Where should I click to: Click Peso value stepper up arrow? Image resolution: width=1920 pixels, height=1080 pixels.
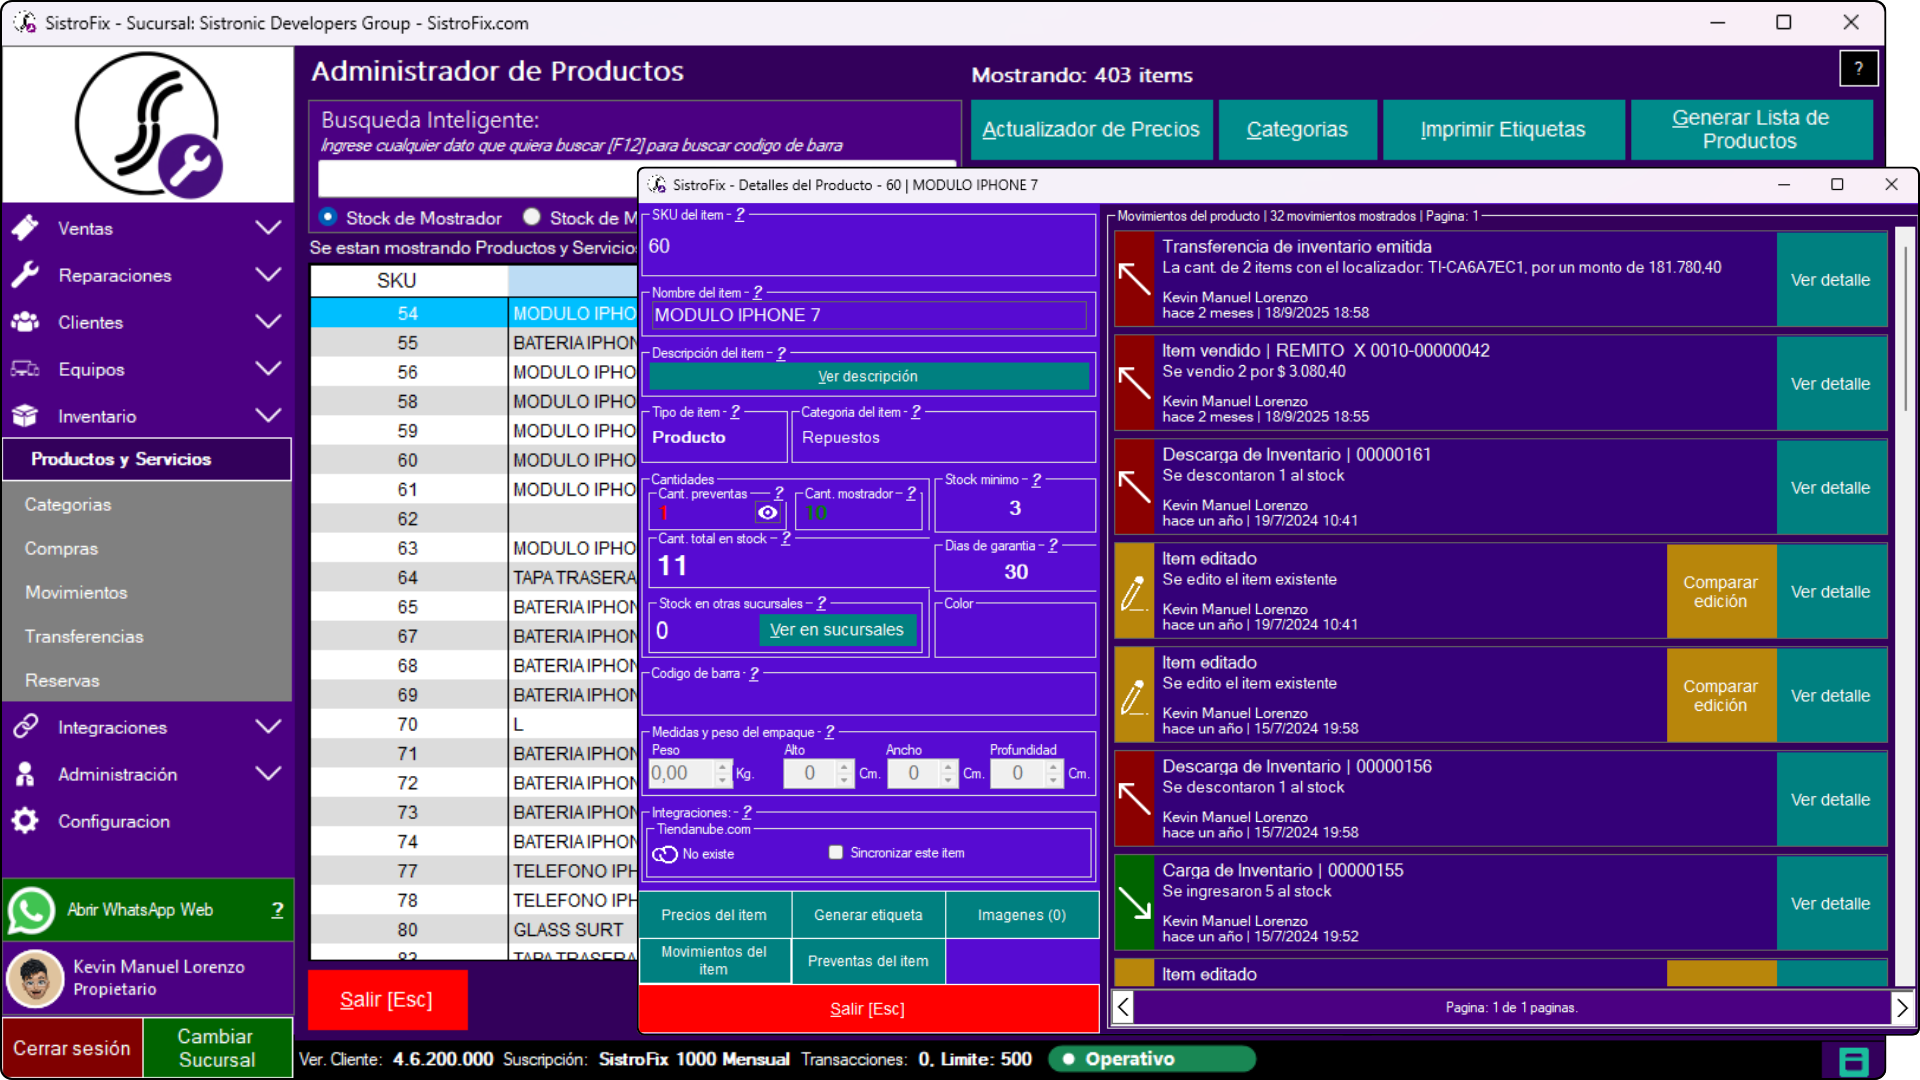[723, 767]
